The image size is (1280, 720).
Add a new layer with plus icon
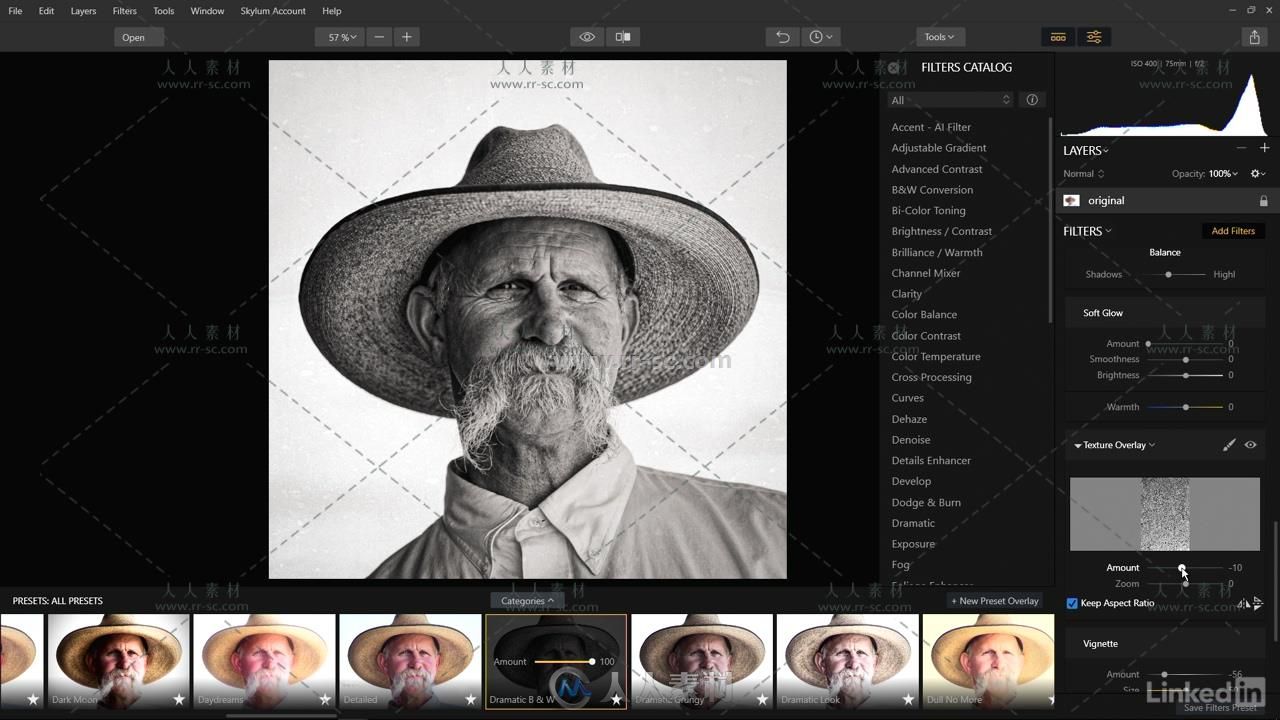[x=1264, y=148]
